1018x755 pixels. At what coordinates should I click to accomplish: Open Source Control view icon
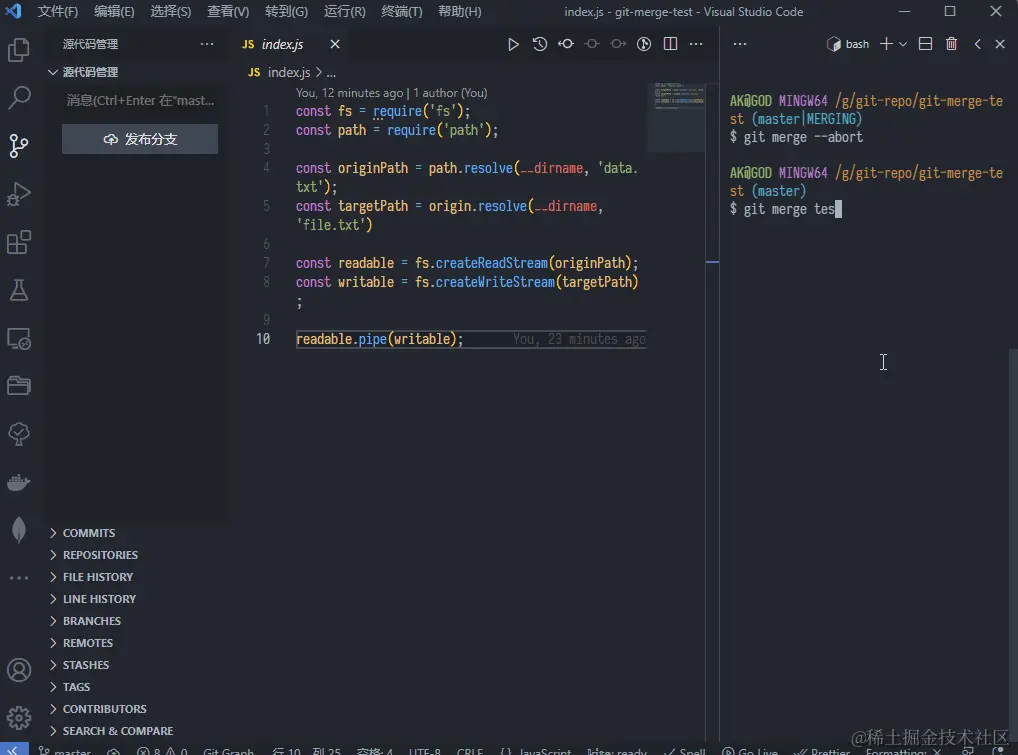19,145
